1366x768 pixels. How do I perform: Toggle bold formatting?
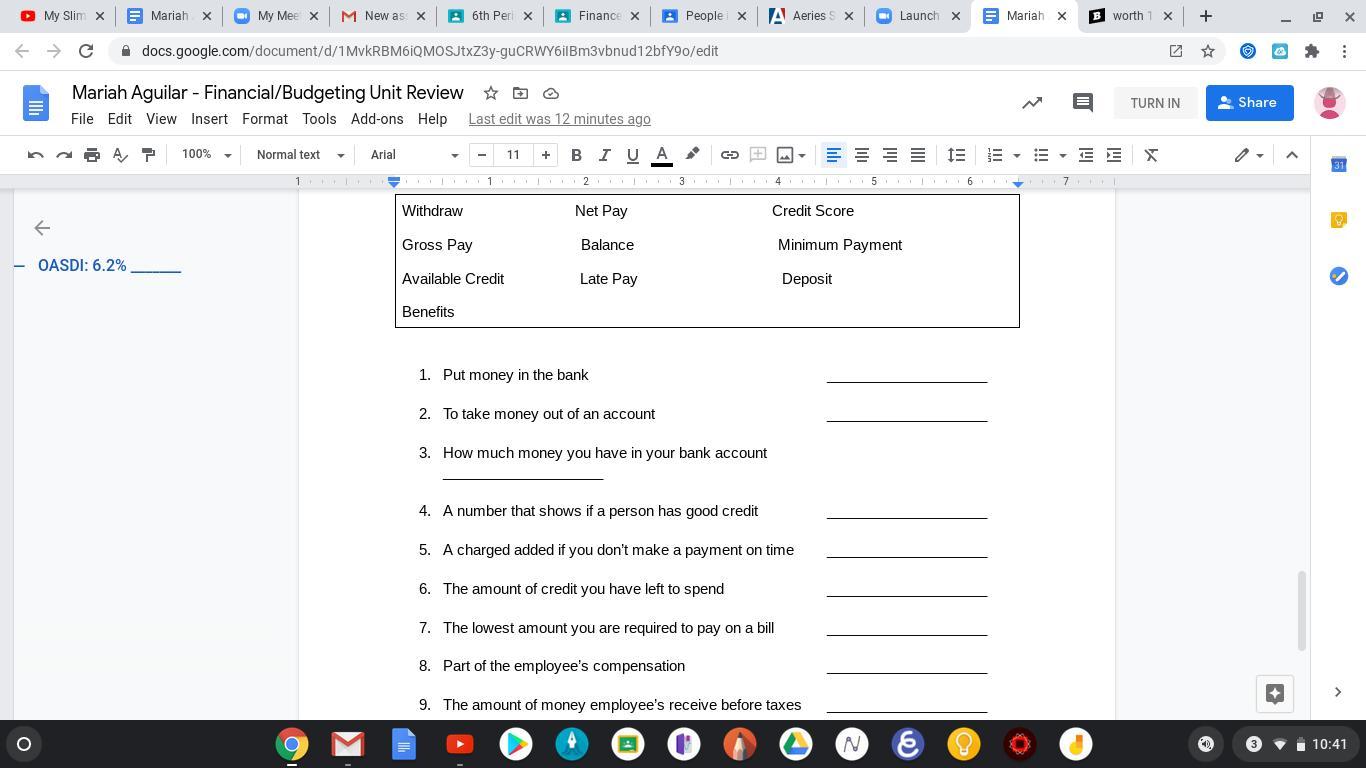click(x=576, y=155)
